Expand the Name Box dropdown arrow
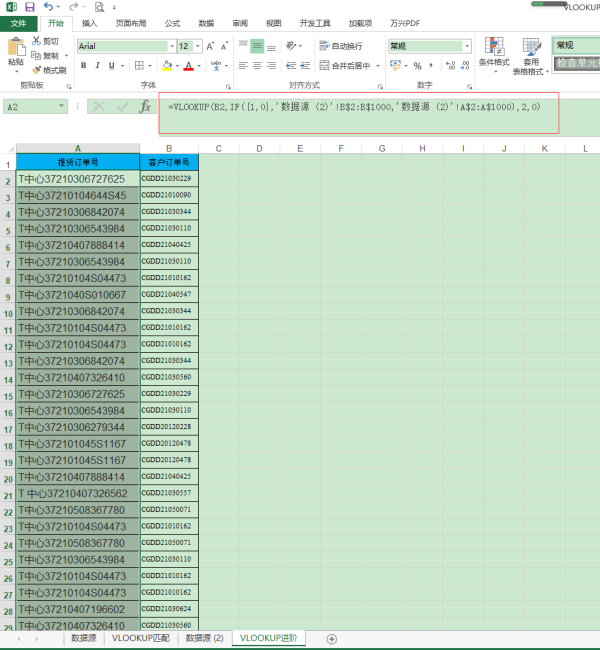The height and width of the screenshot is (650, 600). pyautogui.click(x=62, y=106)
